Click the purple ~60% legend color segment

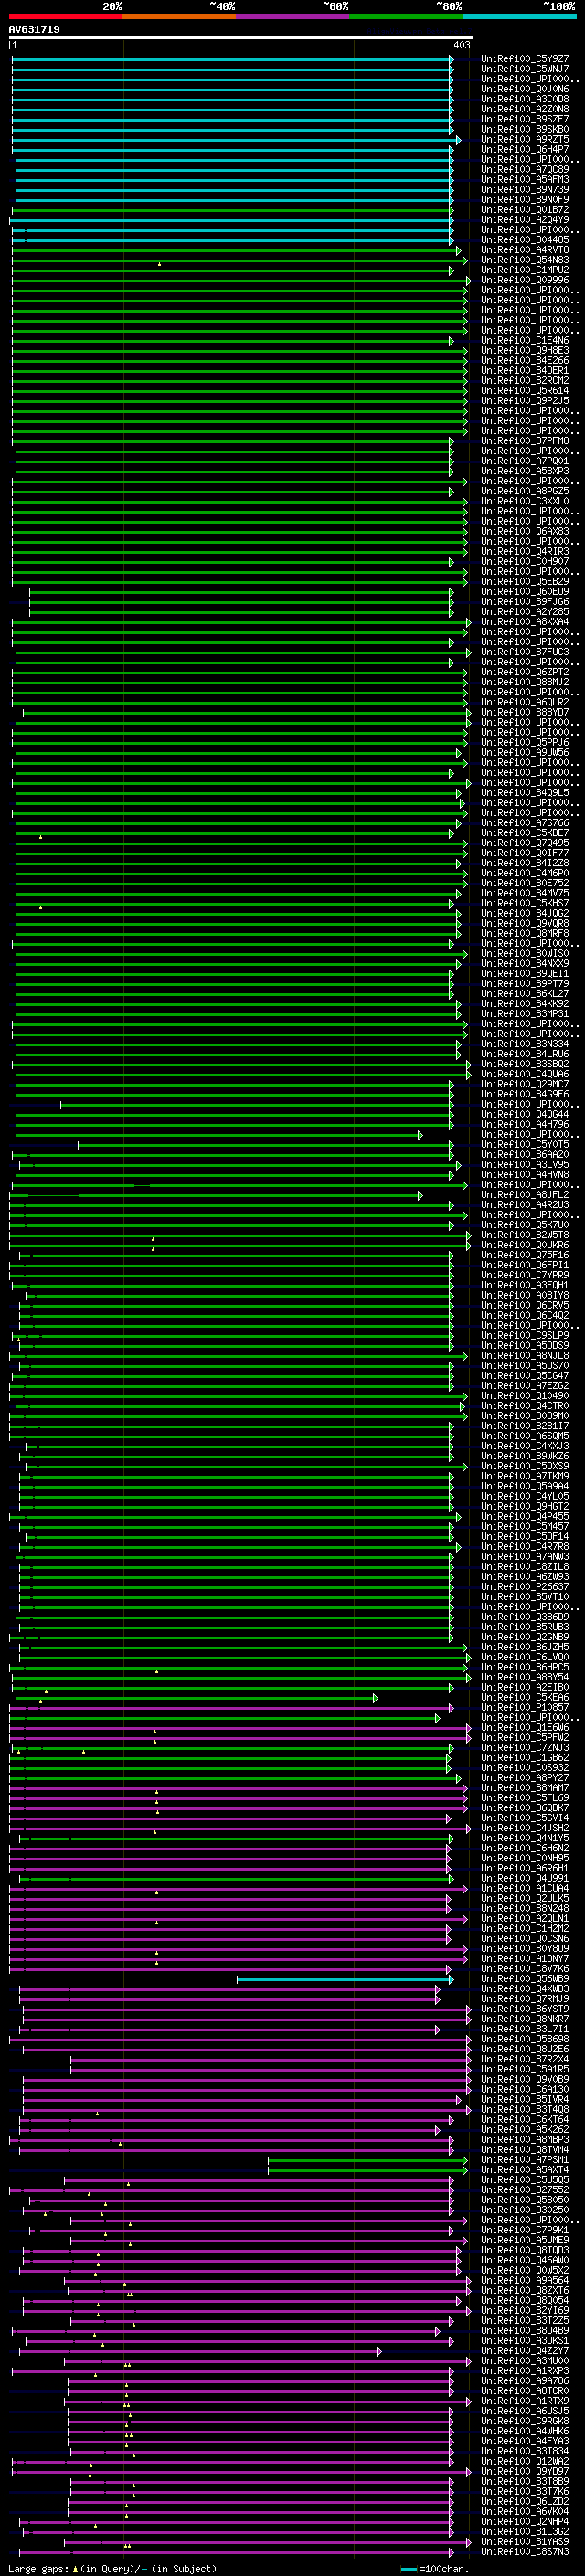click(292, 16)
